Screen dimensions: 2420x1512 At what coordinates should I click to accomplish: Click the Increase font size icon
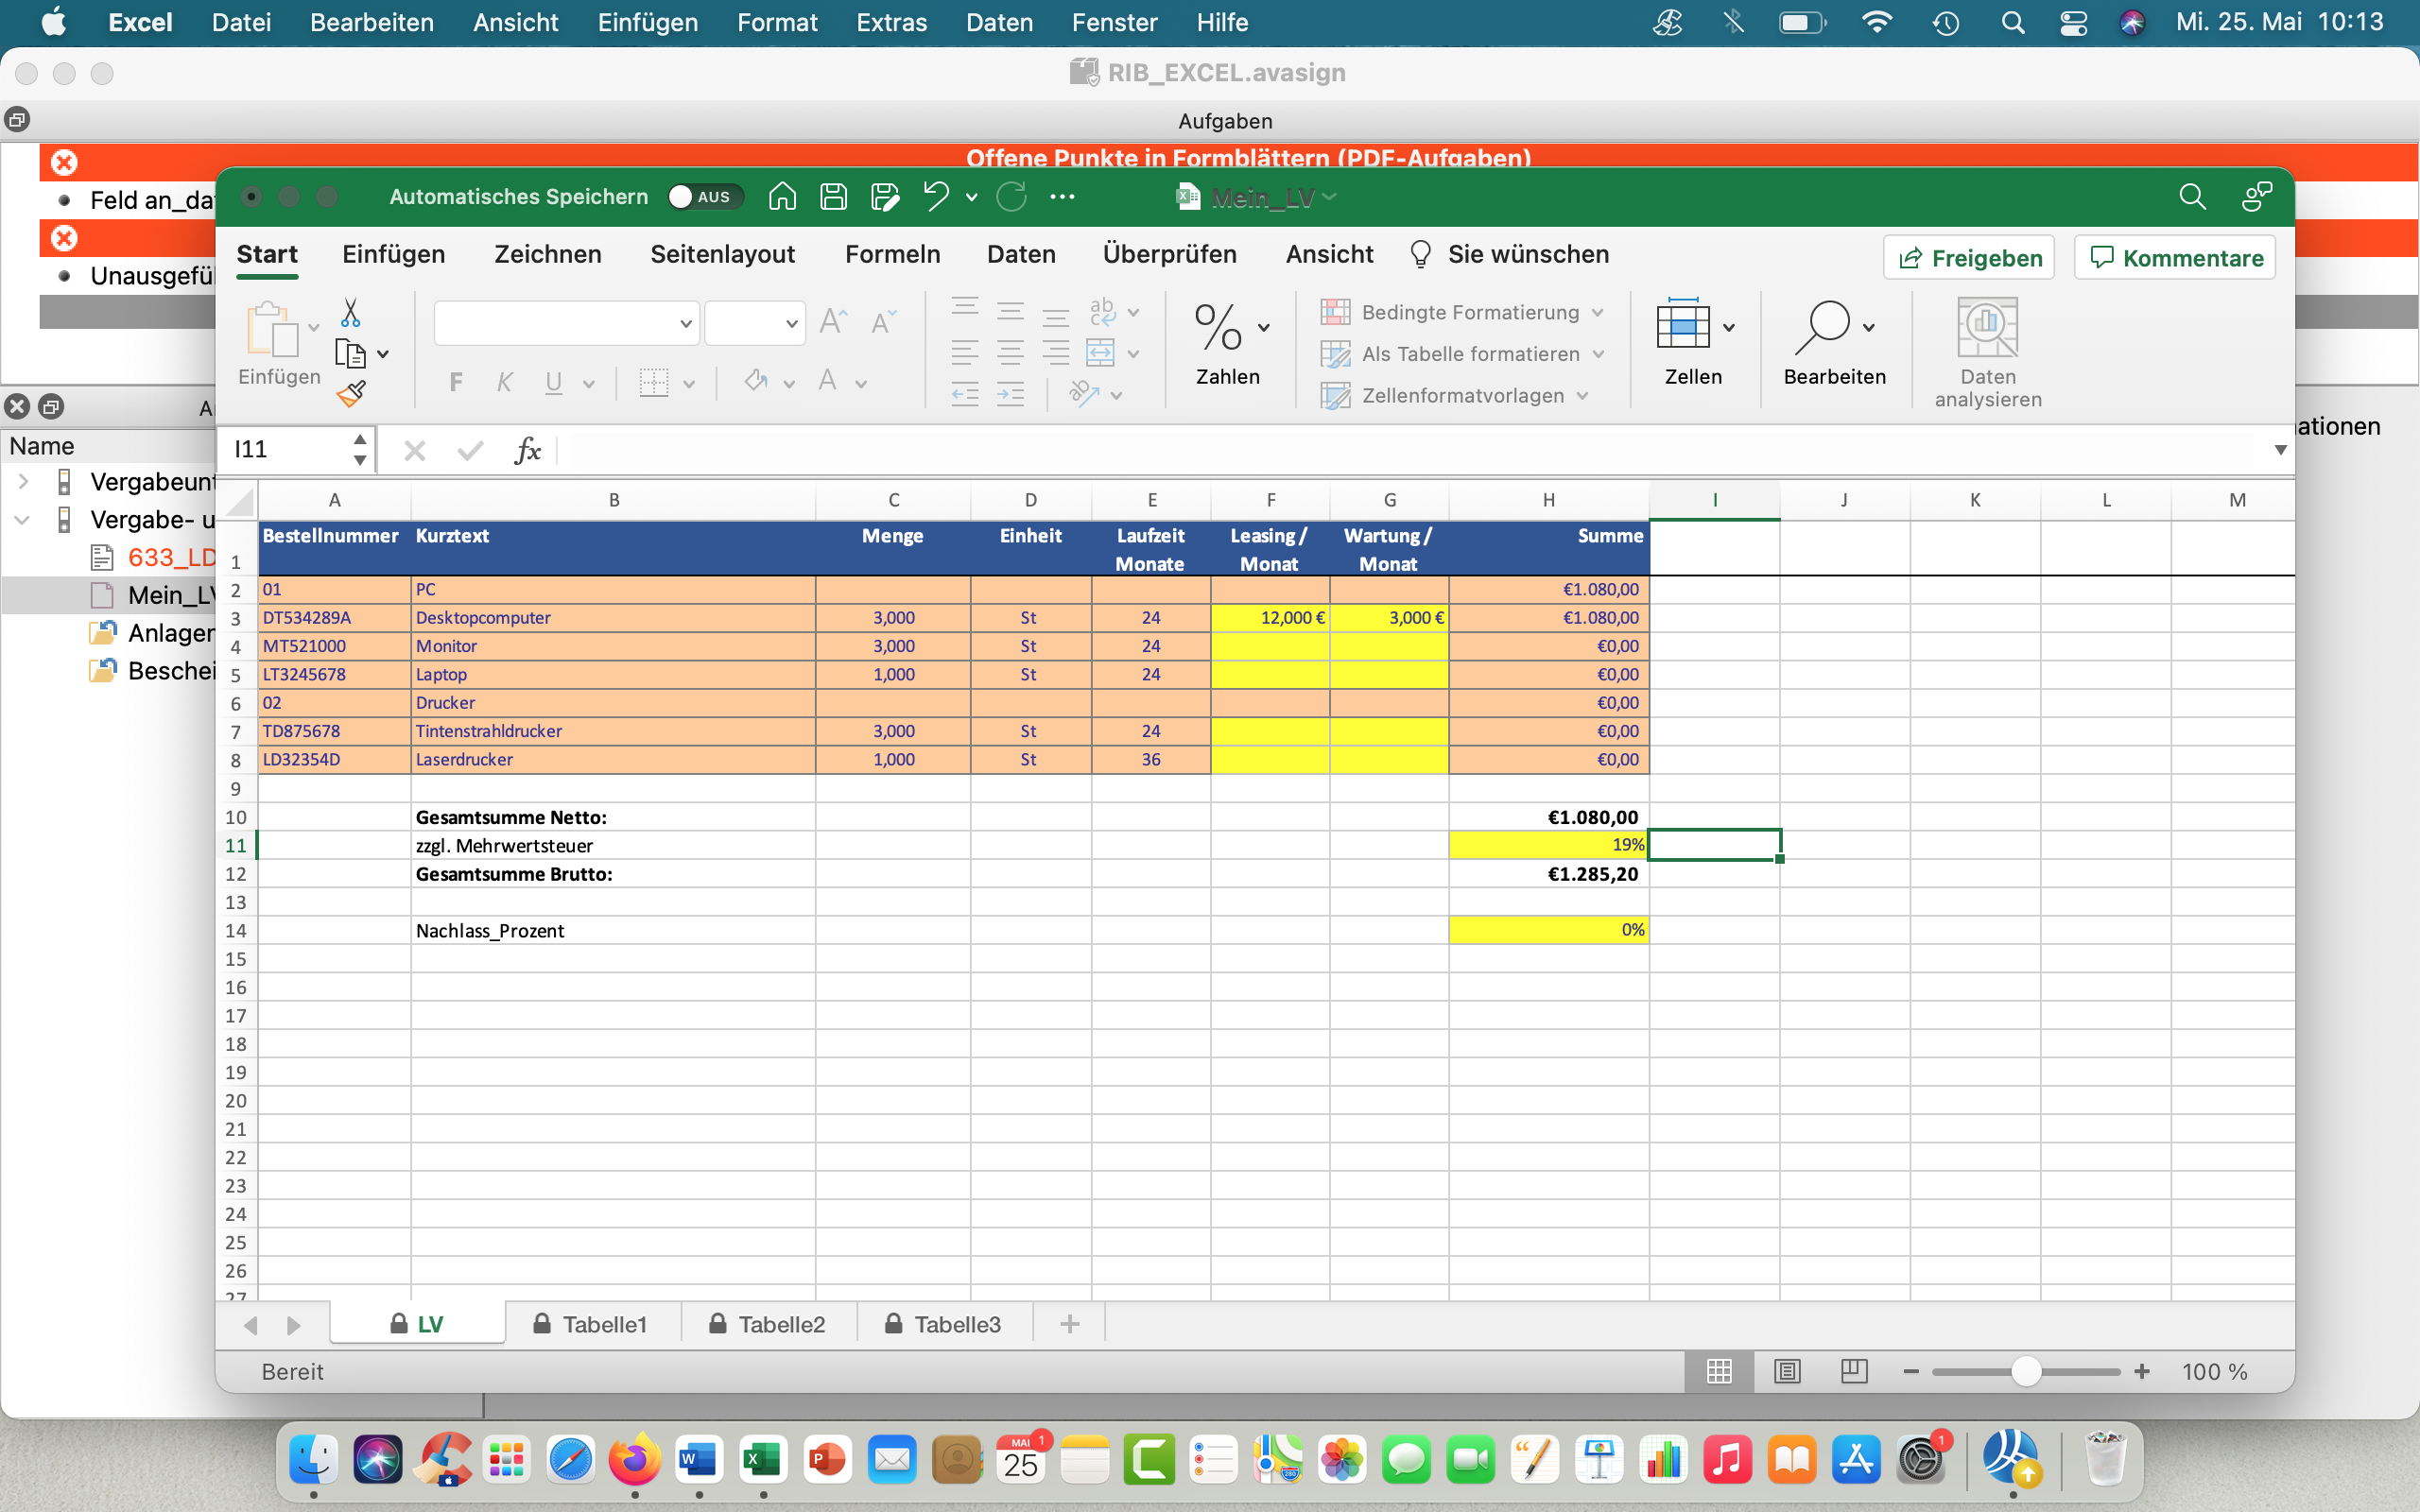(833, 322)
